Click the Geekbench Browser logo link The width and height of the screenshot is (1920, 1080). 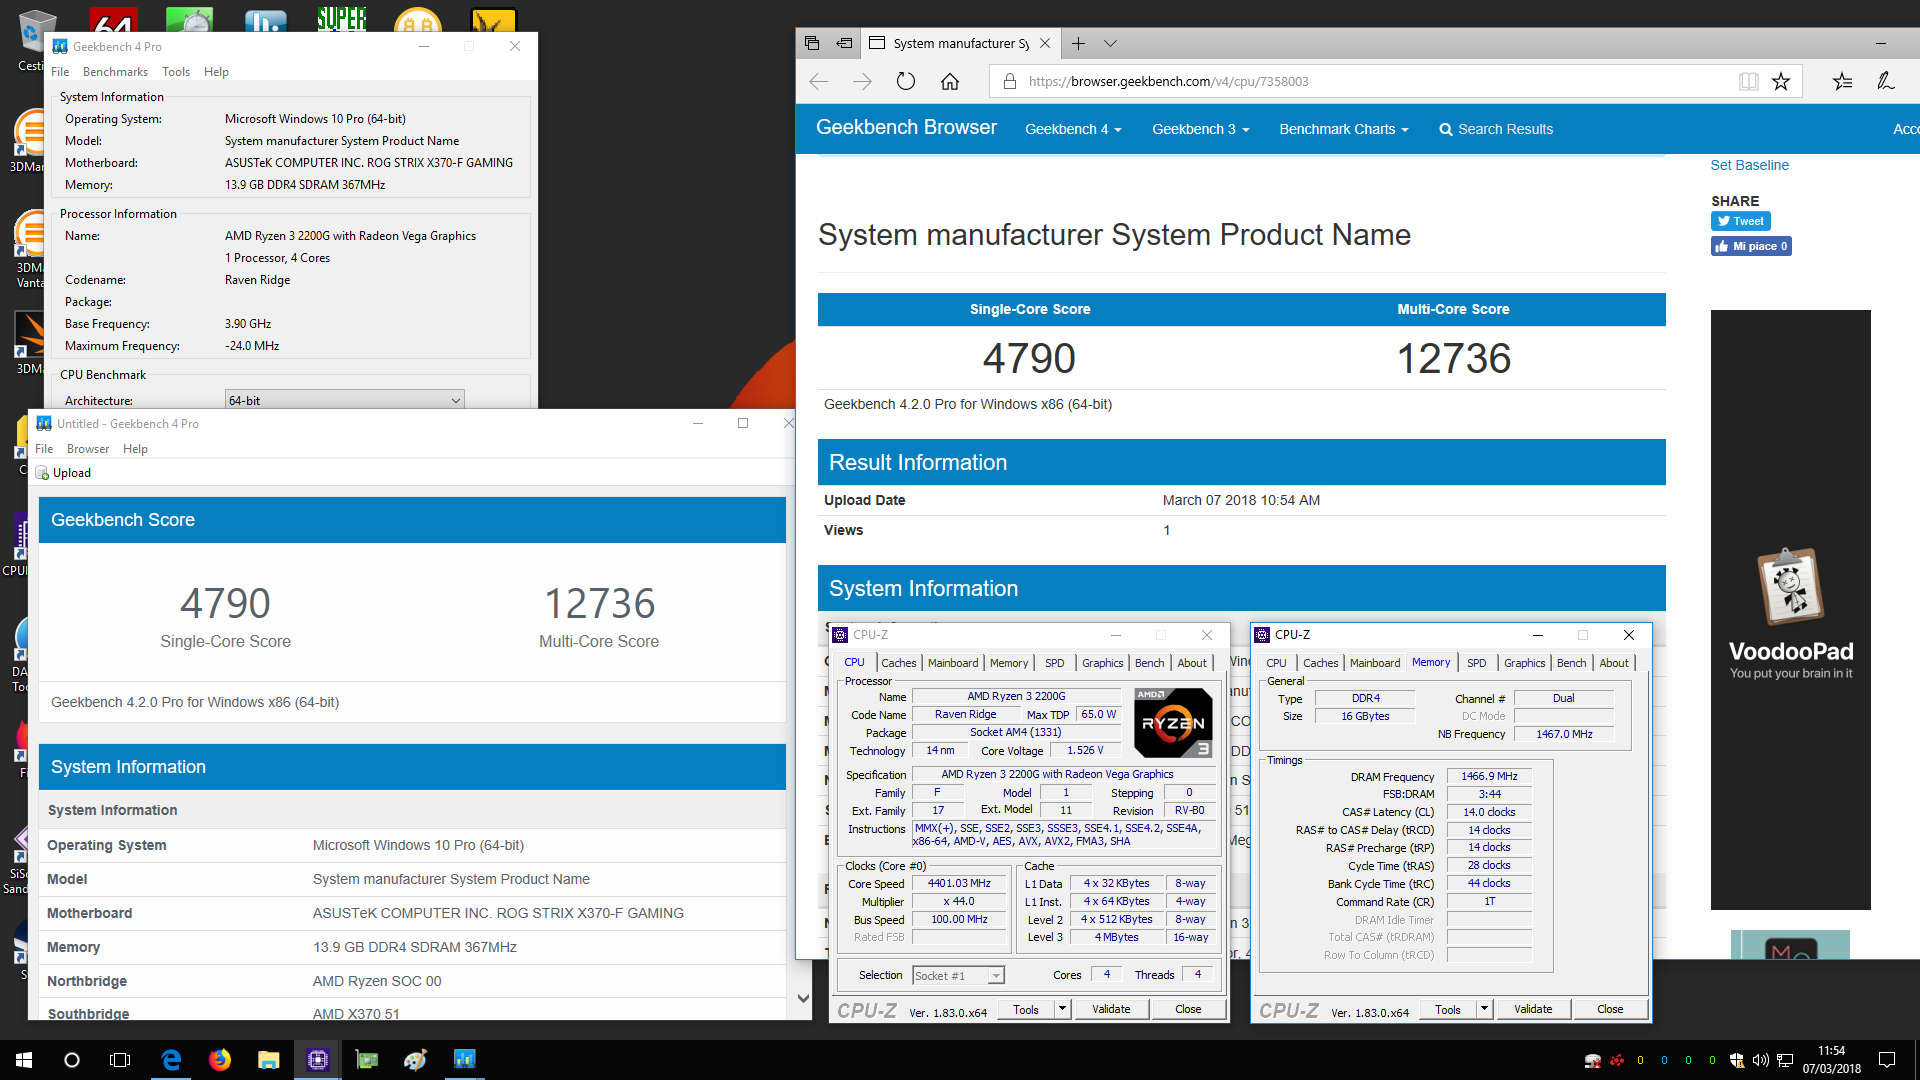tap(906, 127)
